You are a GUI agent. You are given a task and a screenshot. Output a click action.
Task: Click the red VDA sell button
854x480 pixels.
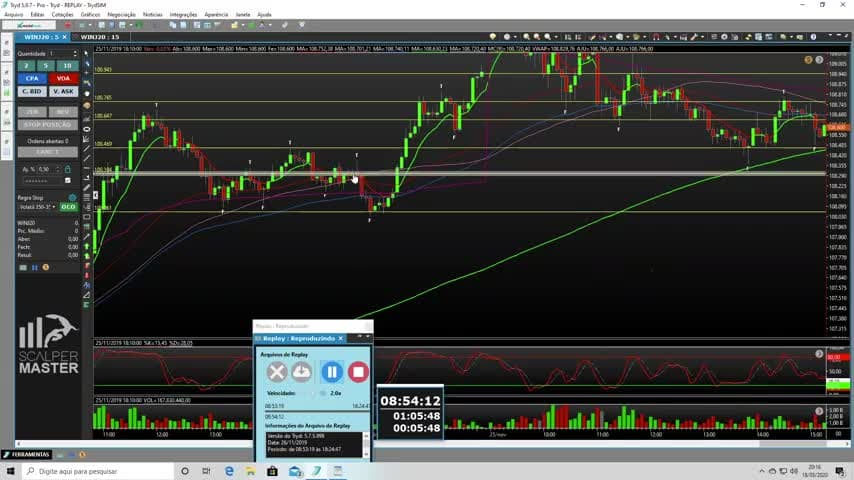(x=63, y=78)
